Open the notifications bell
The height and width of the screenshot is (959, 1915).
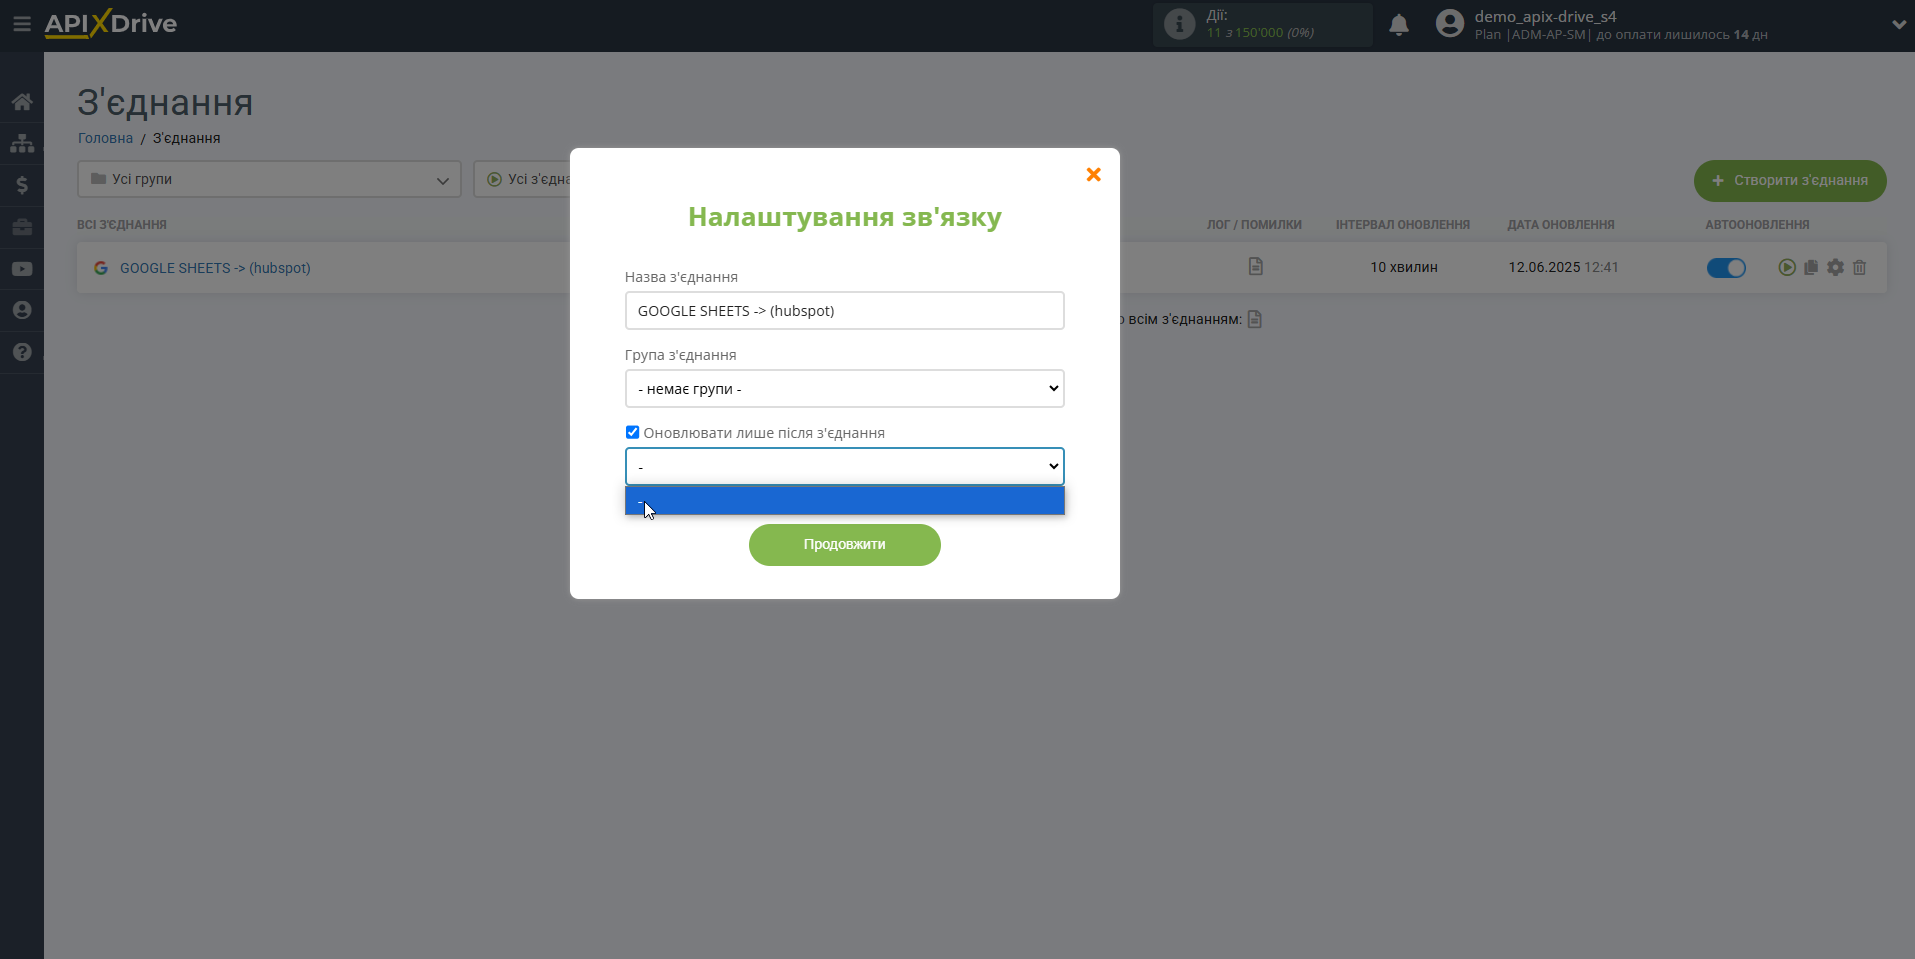tap(1399, 25)
